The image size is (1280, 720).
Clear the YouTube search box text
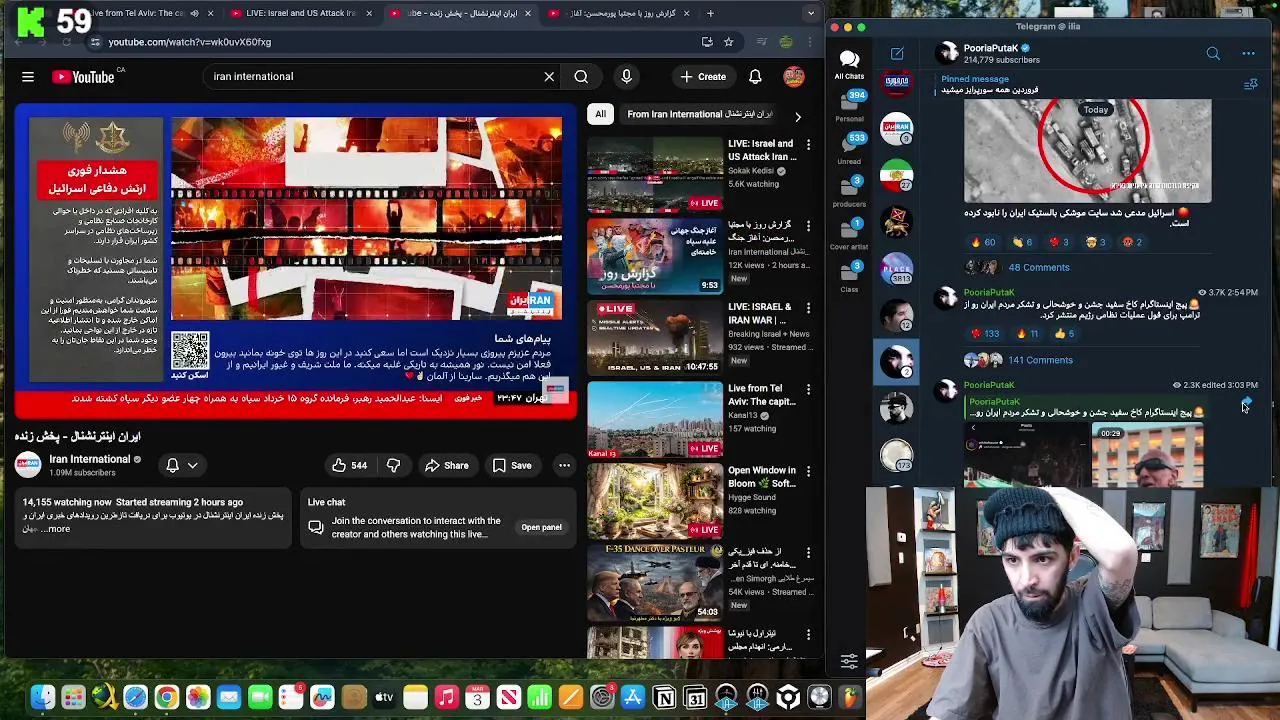click(549, 76)
